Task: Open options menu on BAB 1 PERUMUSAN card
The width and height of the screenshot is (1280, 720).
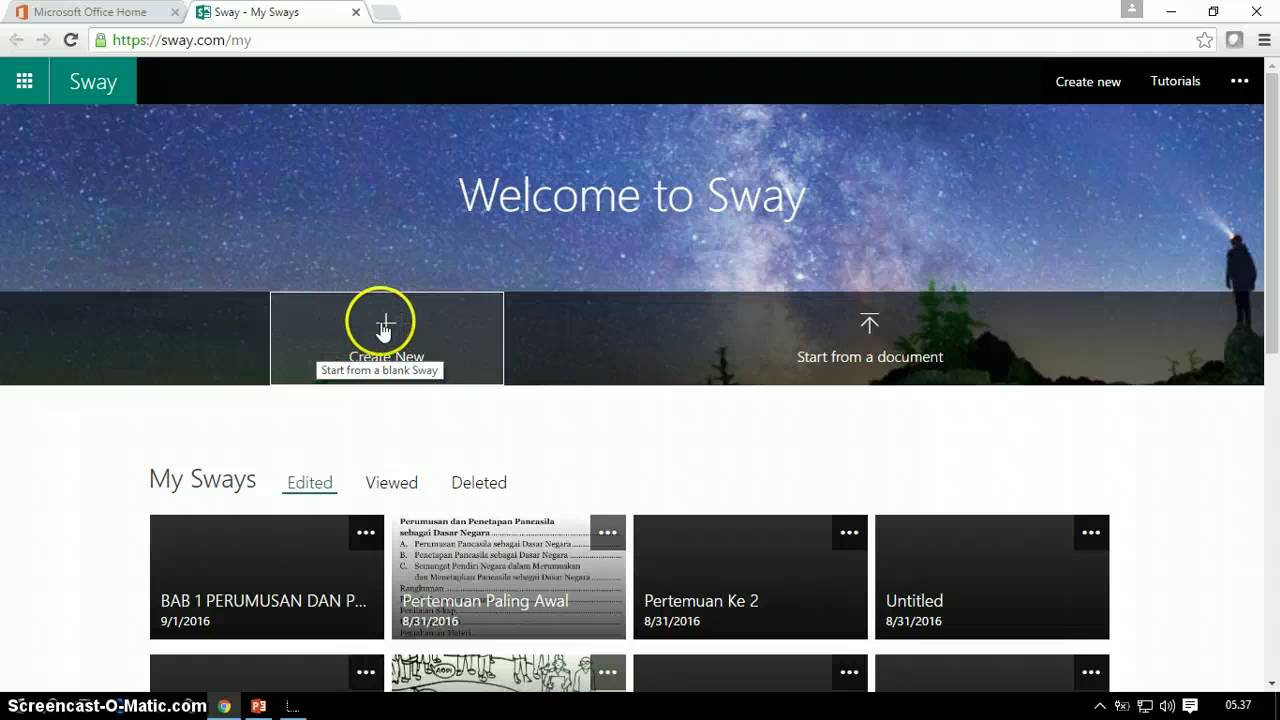Action: pos(366,533)
